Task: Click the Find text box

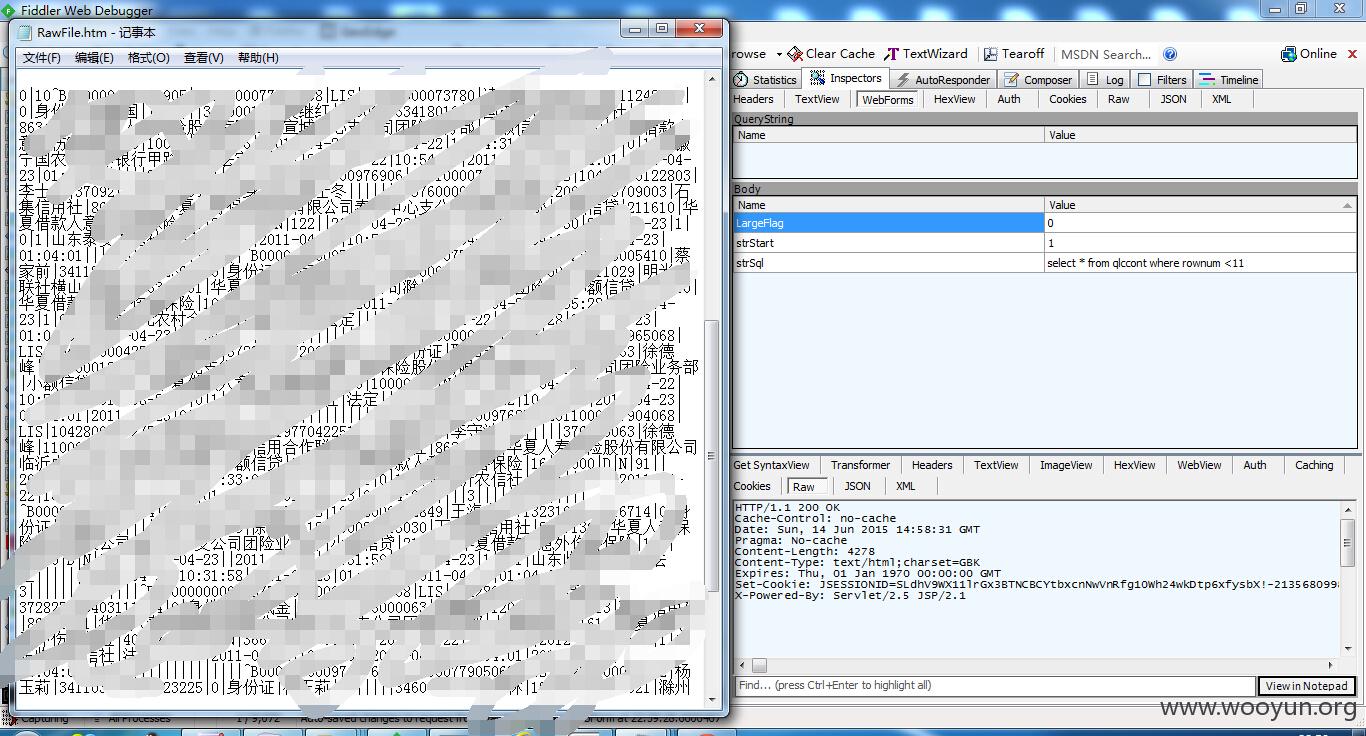Action: click(995, 685)
